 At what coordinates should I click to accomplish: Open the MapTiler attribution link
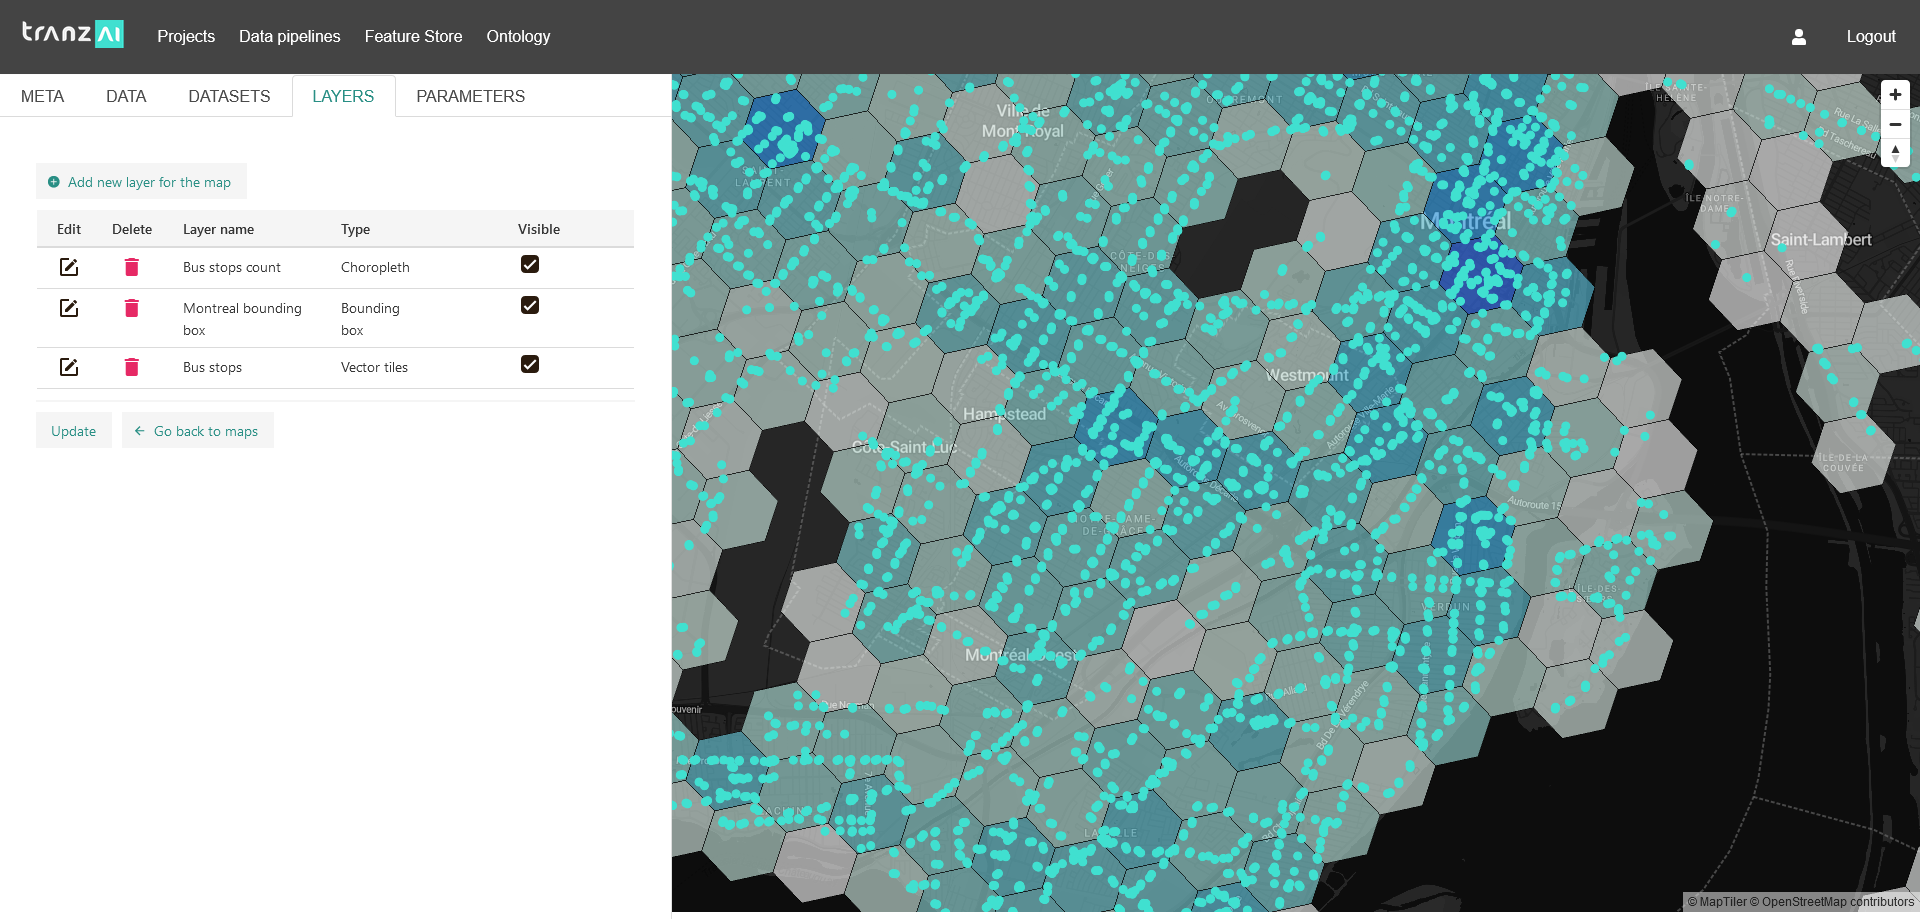1717,902
